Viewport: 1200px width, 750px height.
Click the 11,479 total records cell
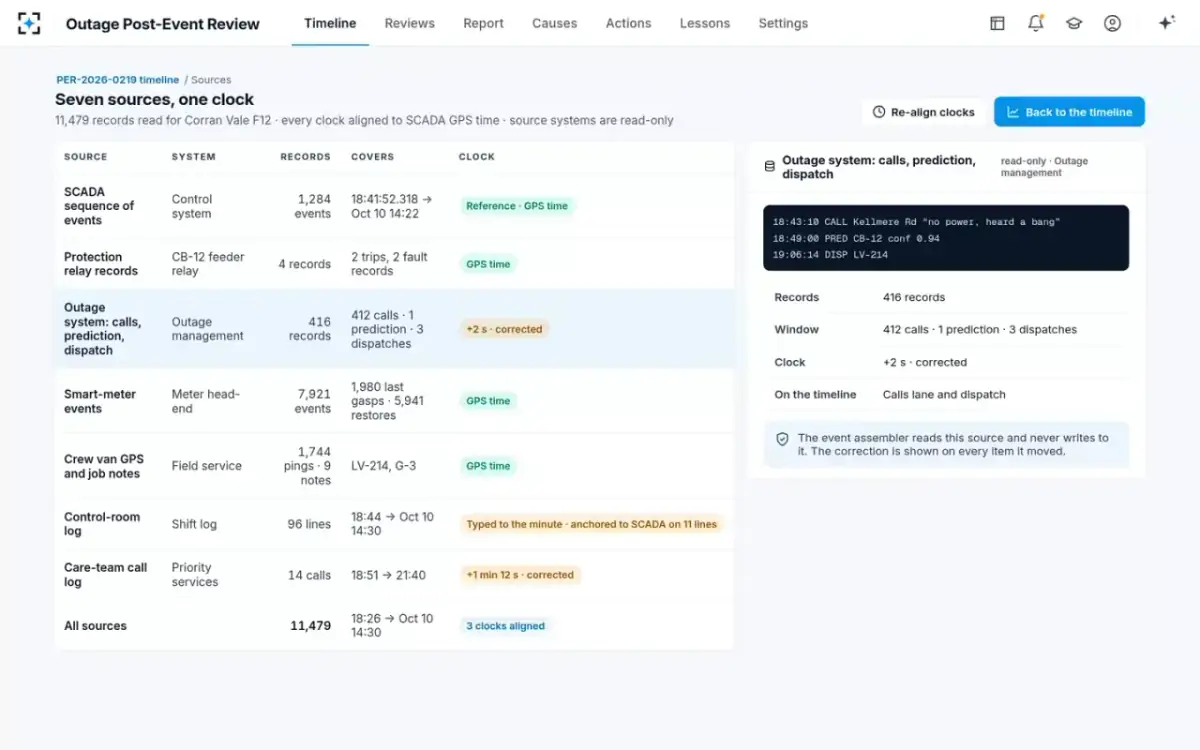coord(310,626)
